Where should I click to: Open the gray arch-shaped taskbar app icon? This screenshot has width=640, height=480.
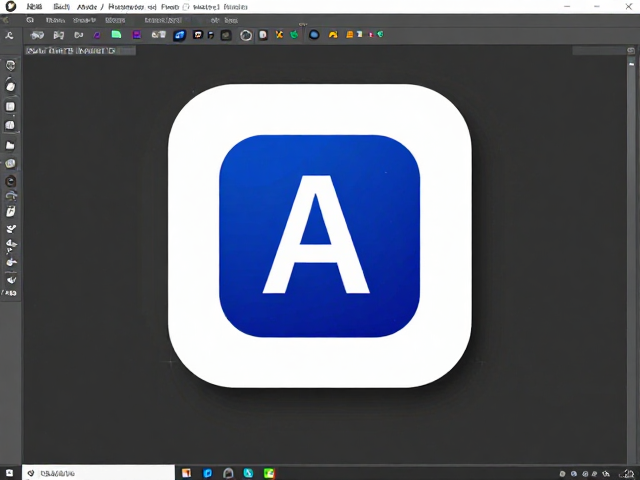tap(228, 473)
